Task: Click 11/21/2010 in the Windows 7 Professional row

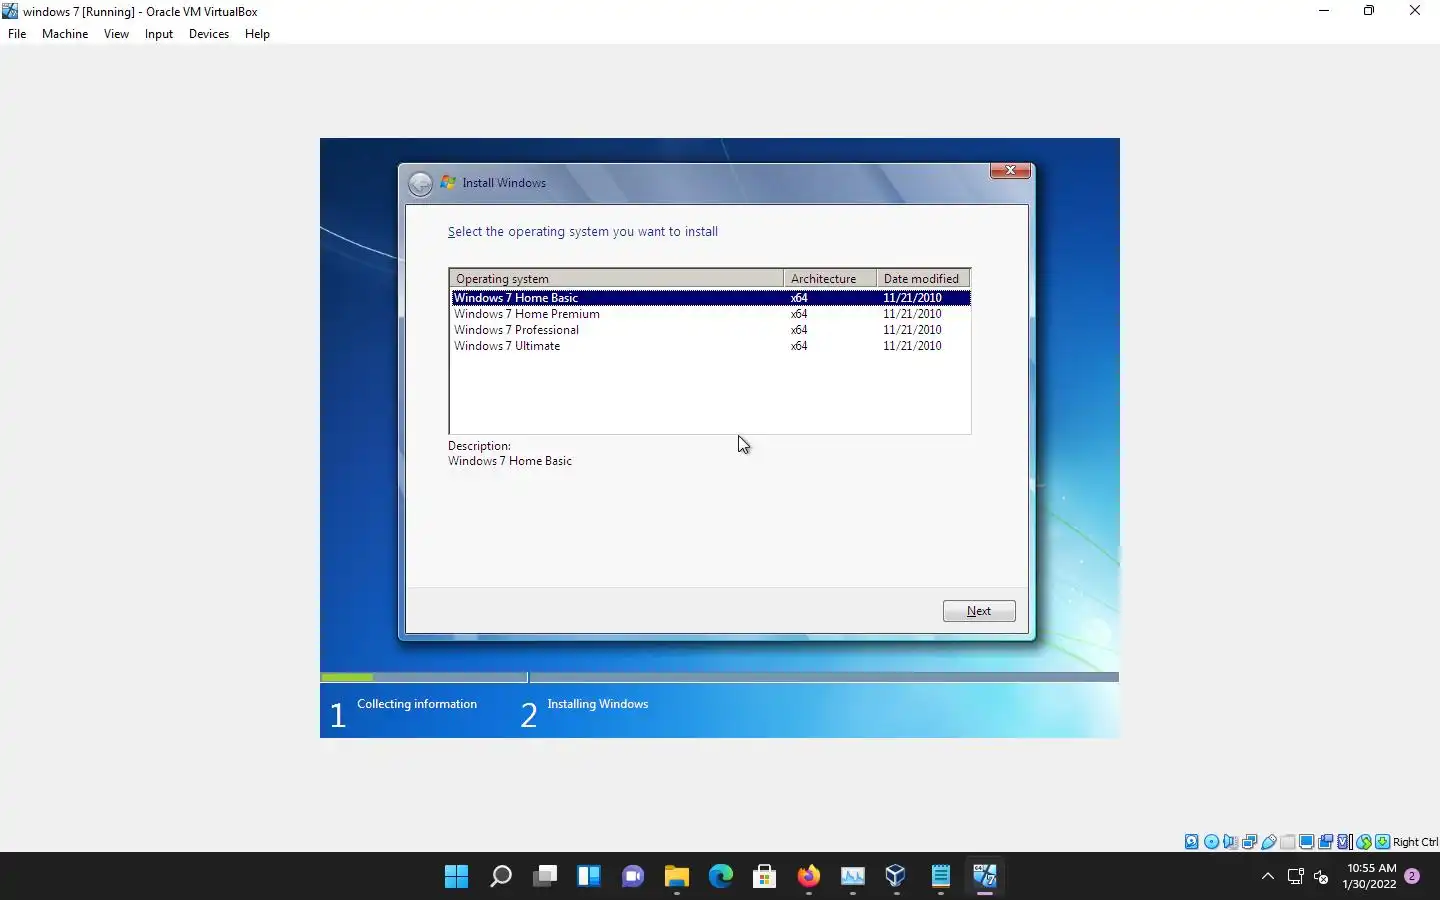Action: click(912, 330)
